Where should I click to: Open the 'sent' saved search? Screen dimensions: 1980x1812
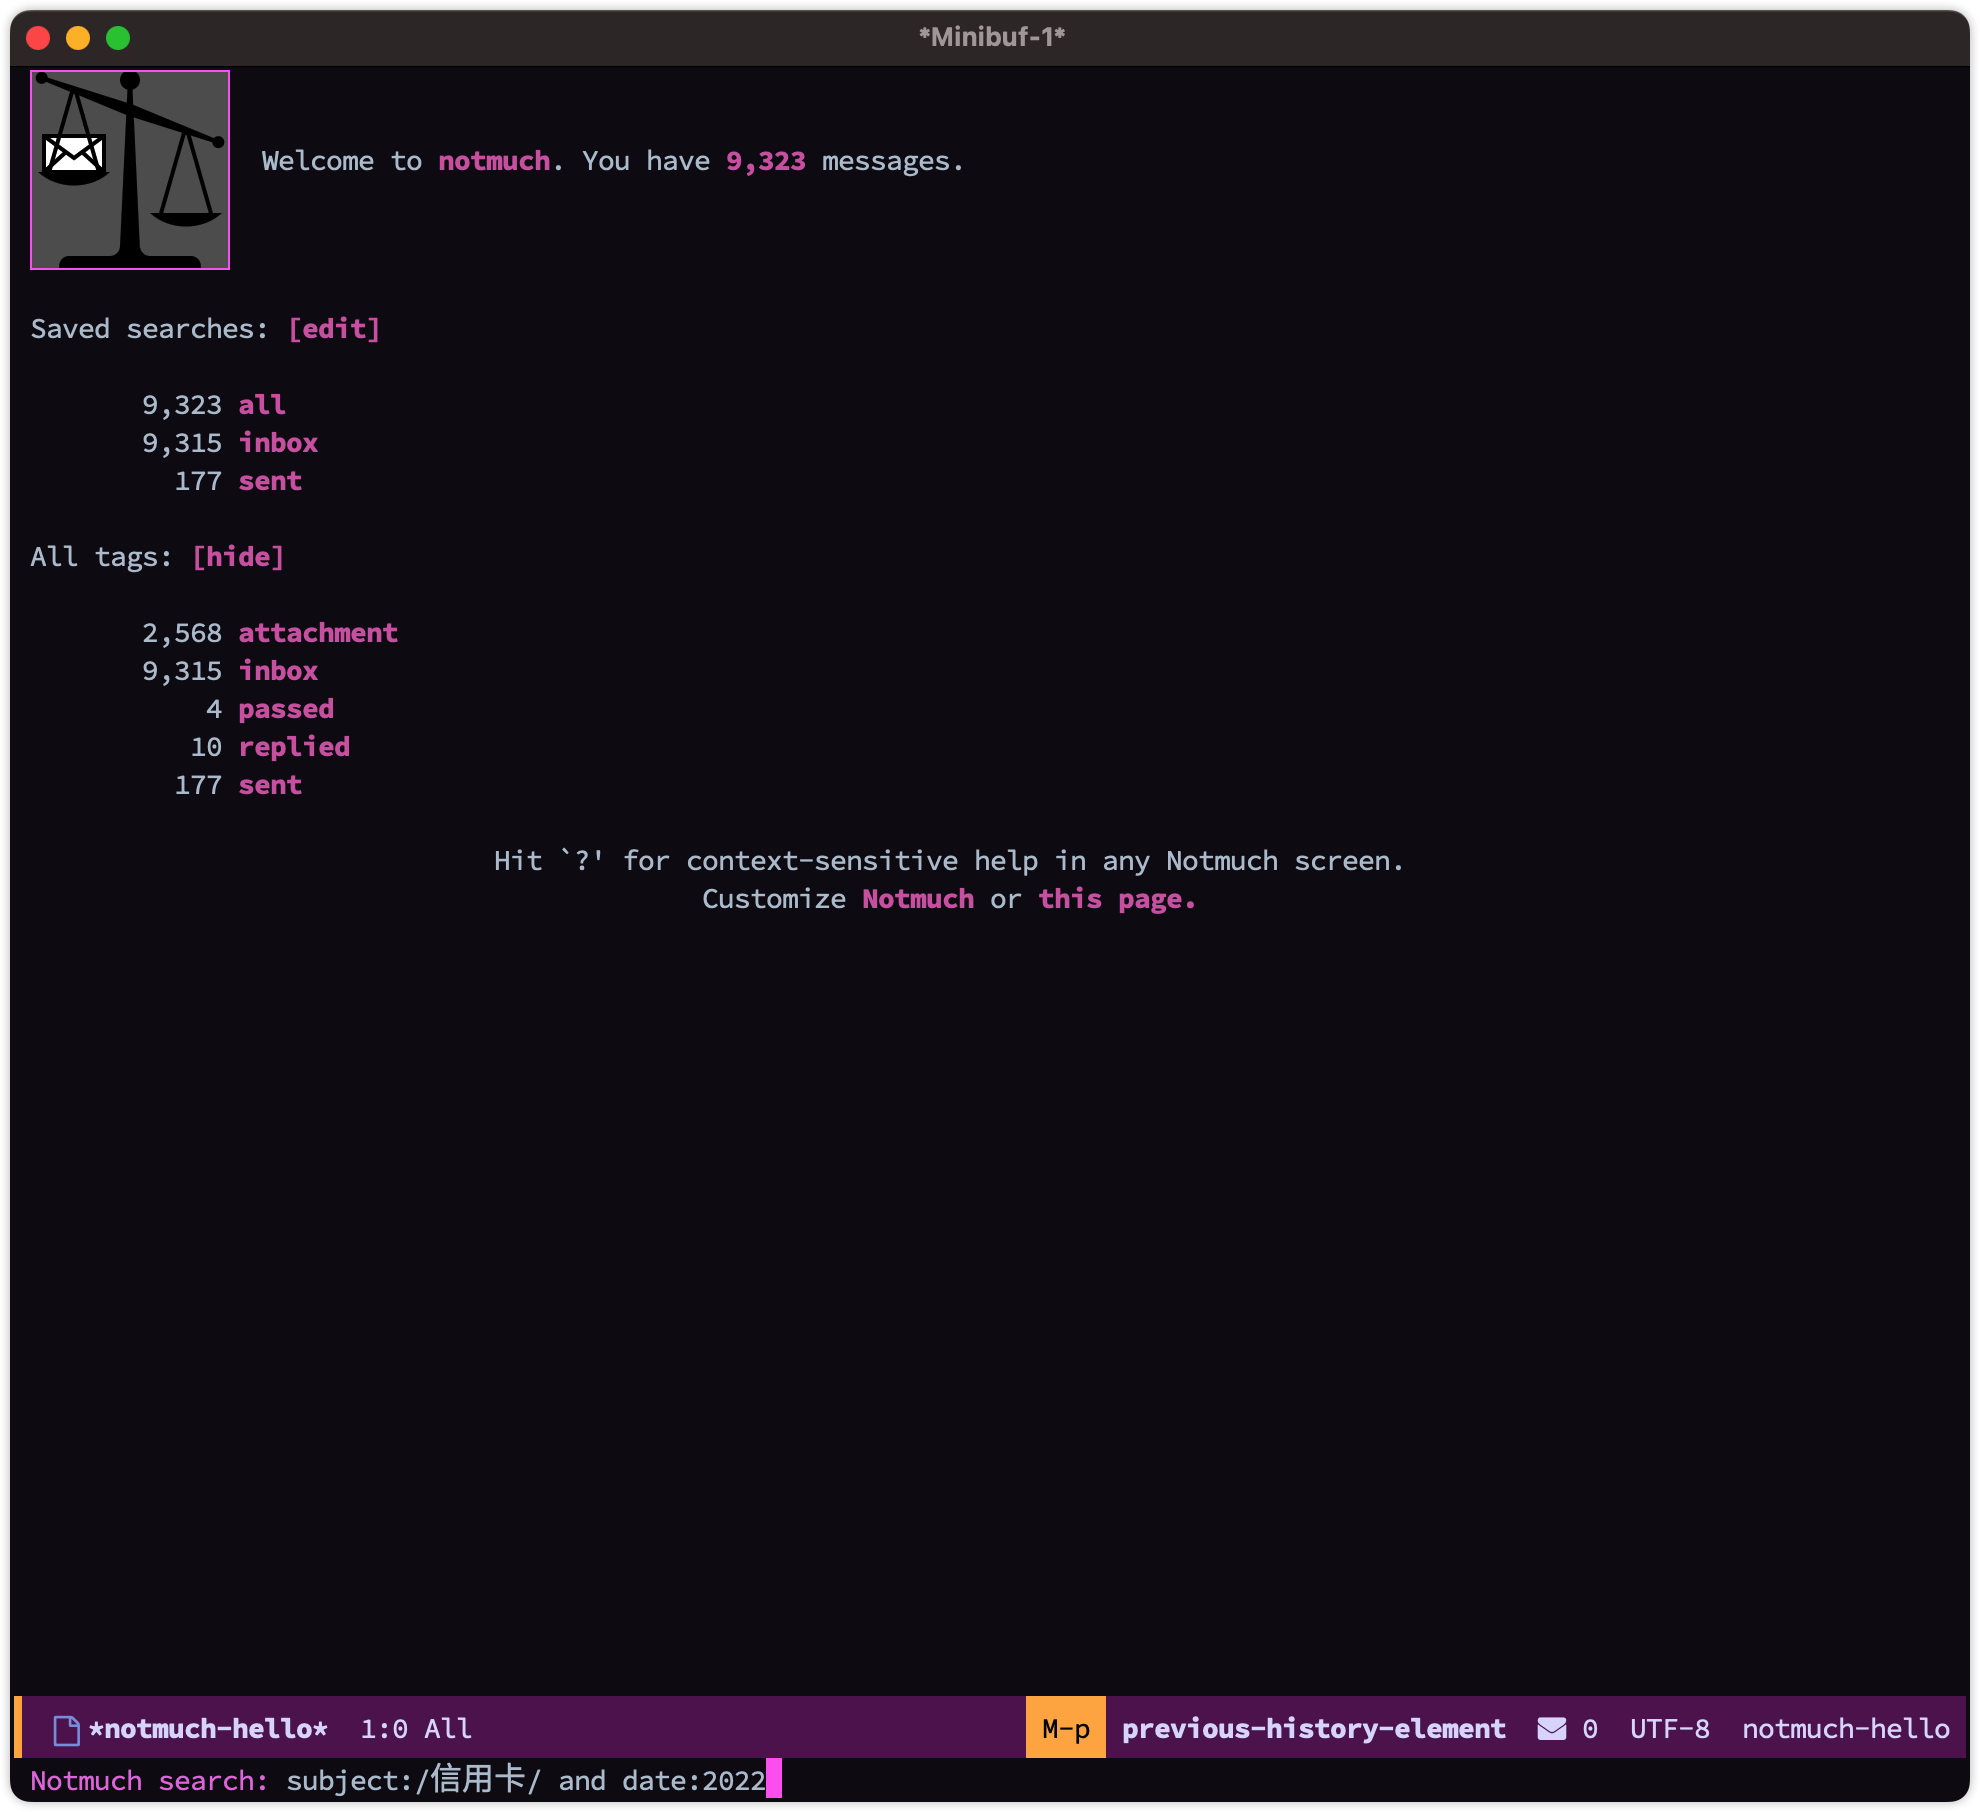click(270, 481)
